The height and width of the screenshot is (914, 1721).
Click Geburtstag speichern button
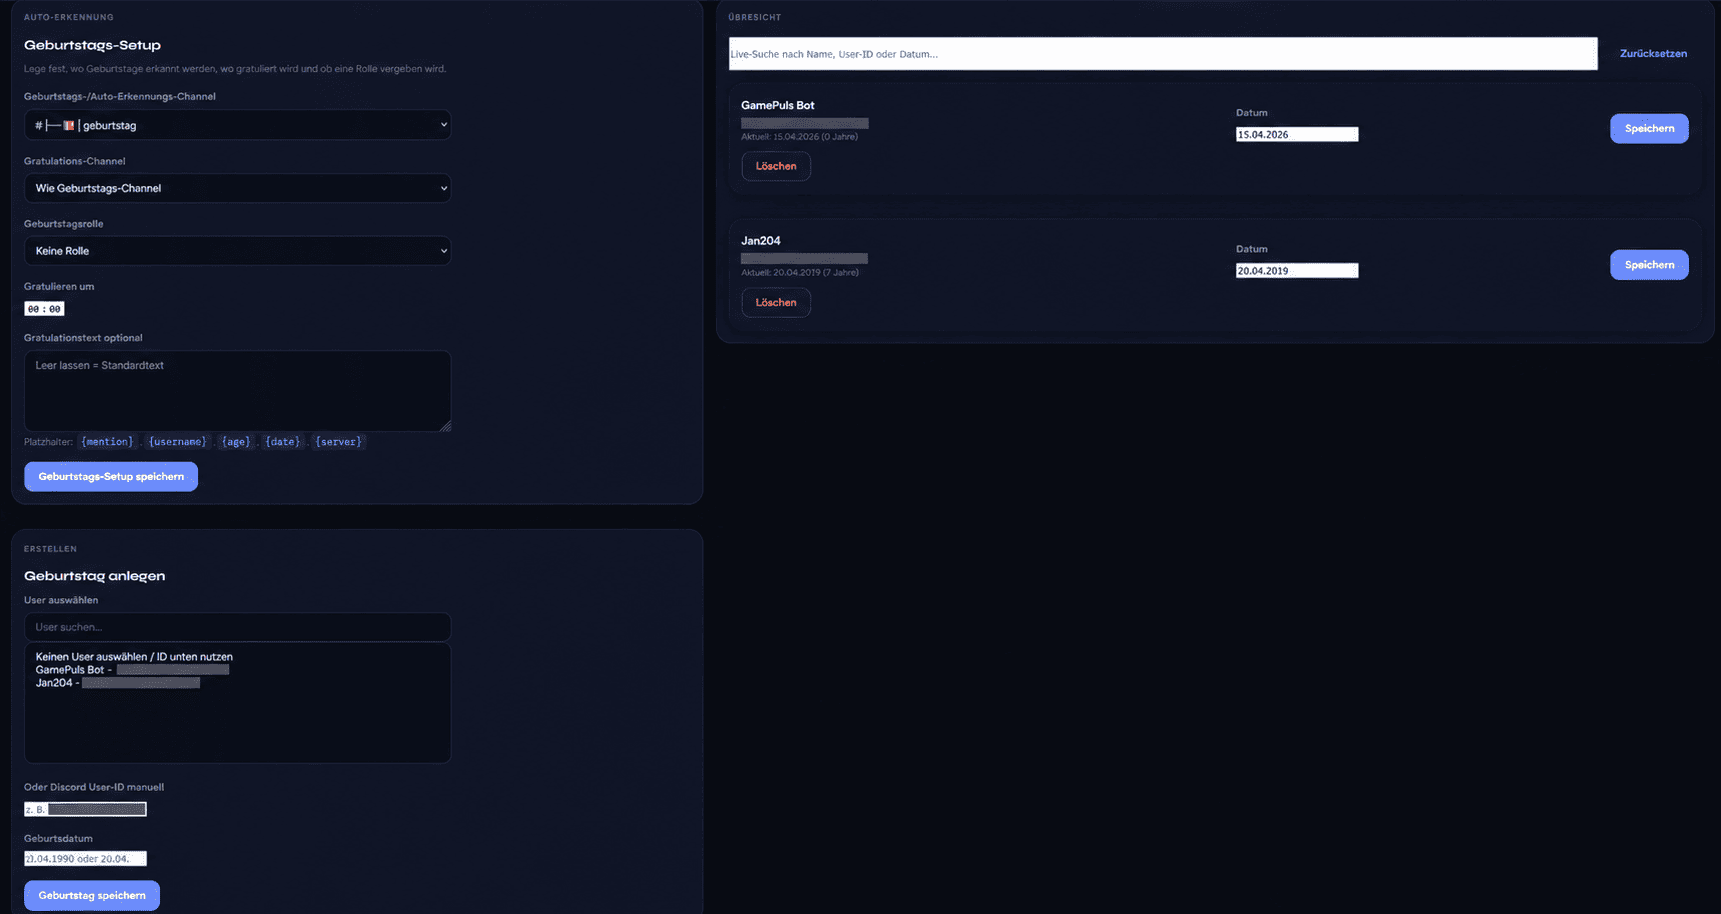[x=92, y=896]
